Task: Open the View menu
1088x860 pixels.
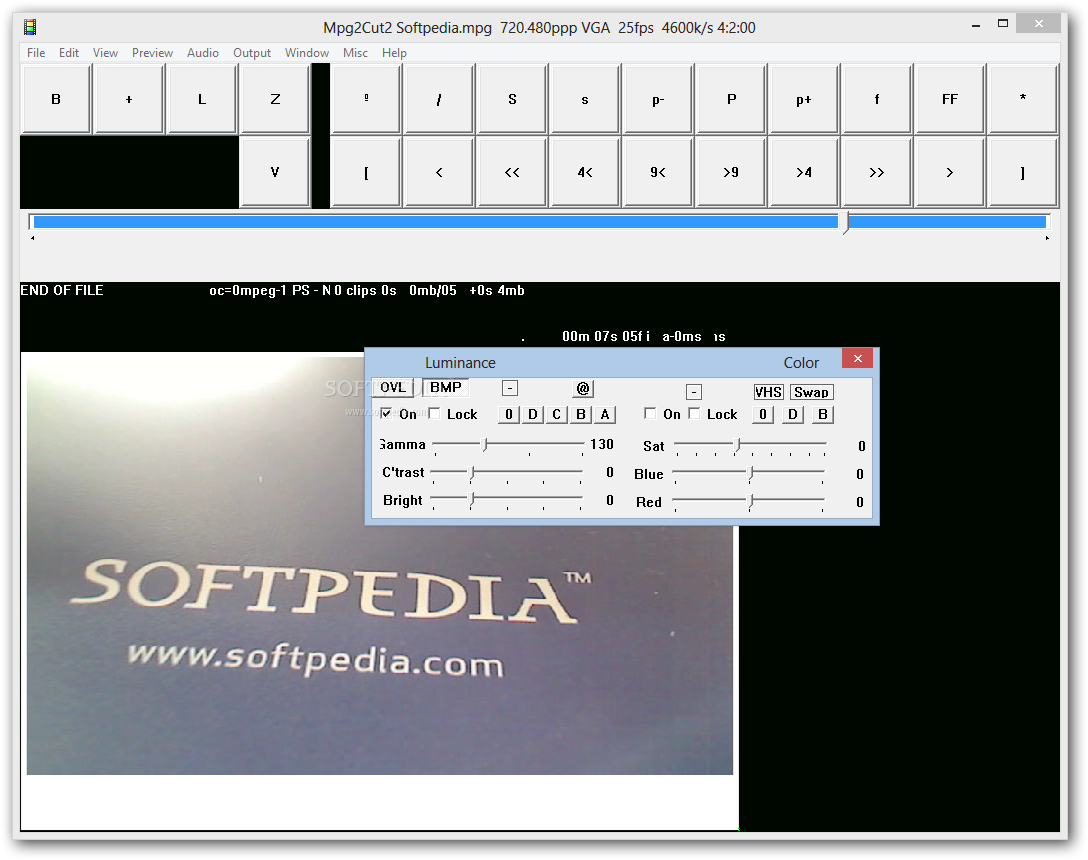Action: pyautogui.click(x=105, y=53)
